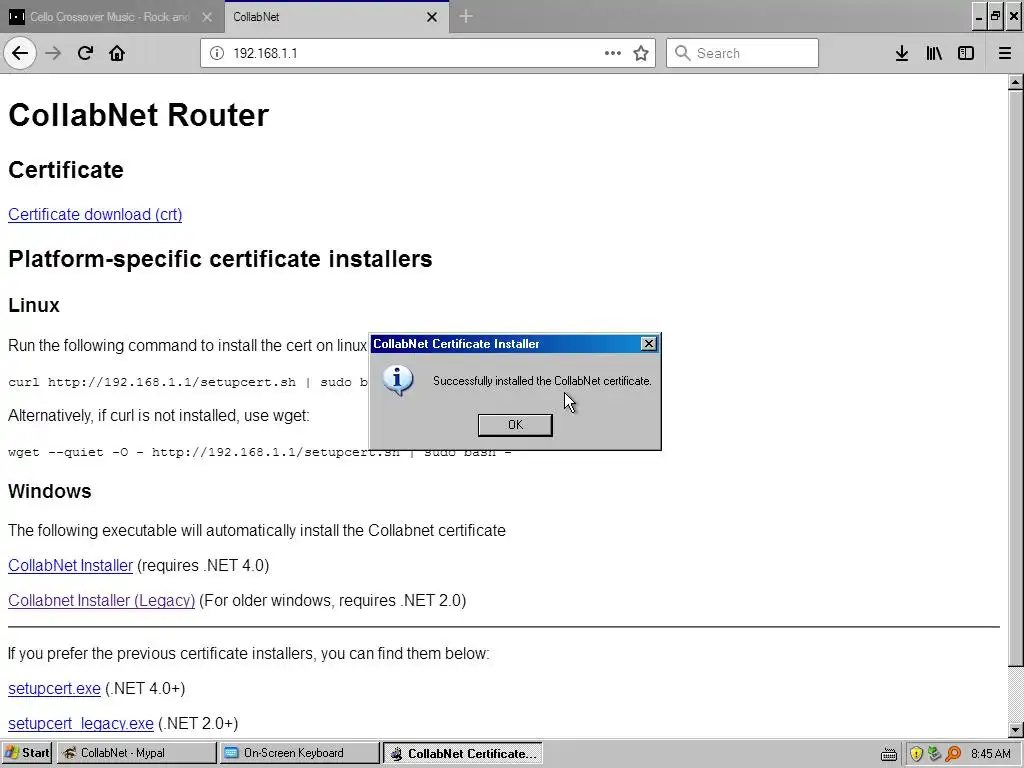Close the CollabNet tab
Image resolution: width=1024 pixels, height=768 pixels.
[x=432, y=17]
